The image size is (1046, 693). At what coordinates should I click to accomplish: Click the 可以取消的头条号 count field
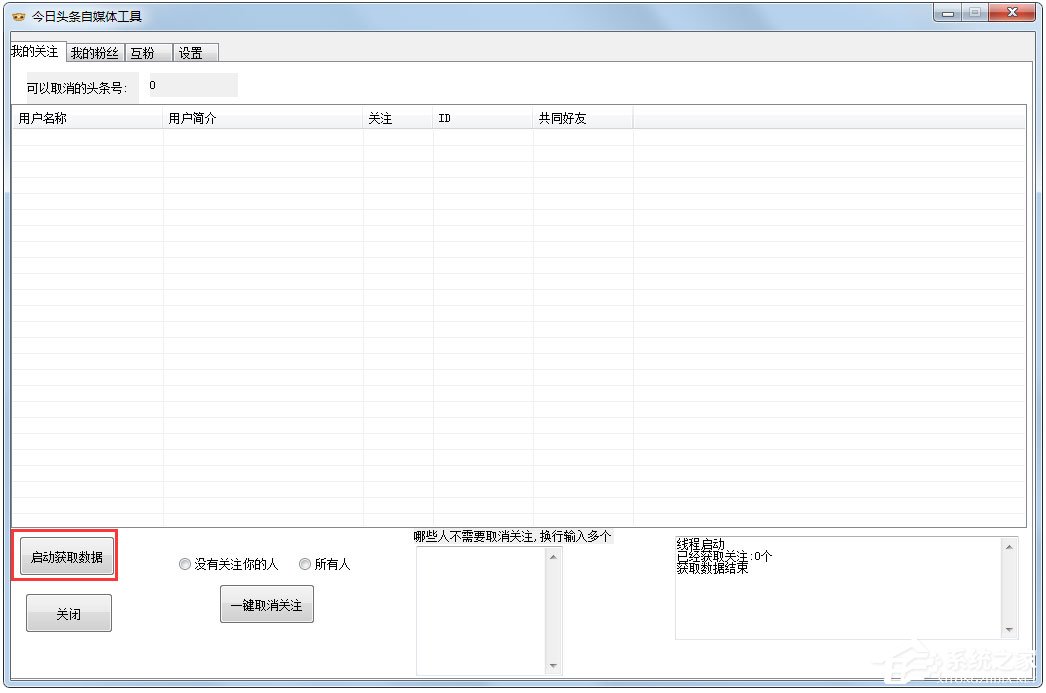pos(190,86)
